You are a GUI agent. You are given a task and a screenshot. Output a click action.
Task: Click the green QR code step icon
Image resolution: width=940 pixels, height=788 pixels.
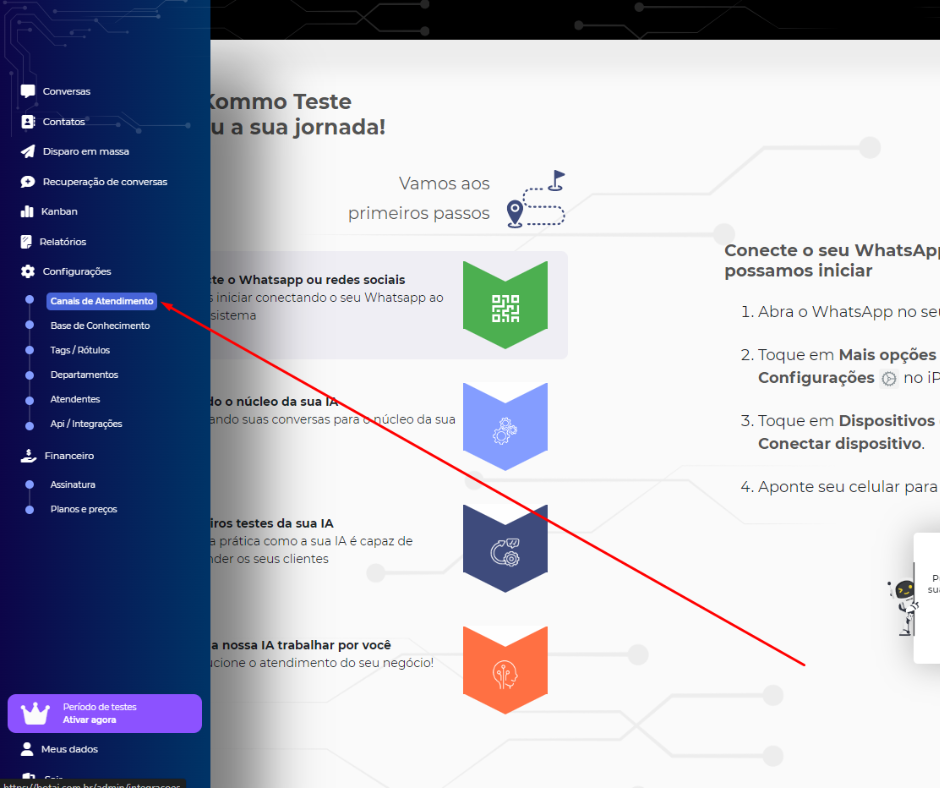(505, 305)
